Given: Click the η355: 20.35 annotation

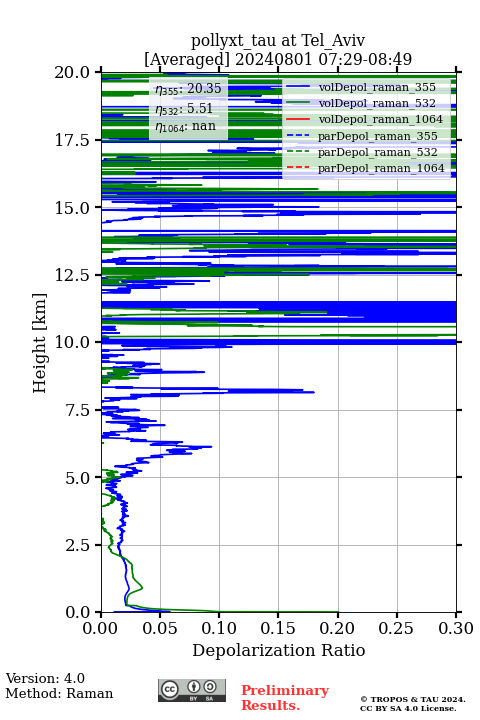Looking at the screenshot, I should 188,88.
